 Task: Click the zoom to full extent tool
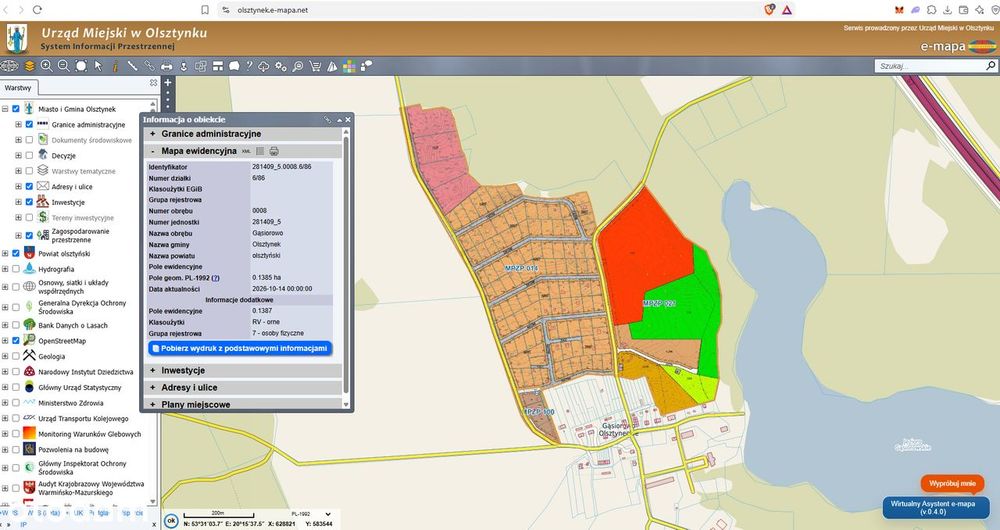click(x=81, y=66)
